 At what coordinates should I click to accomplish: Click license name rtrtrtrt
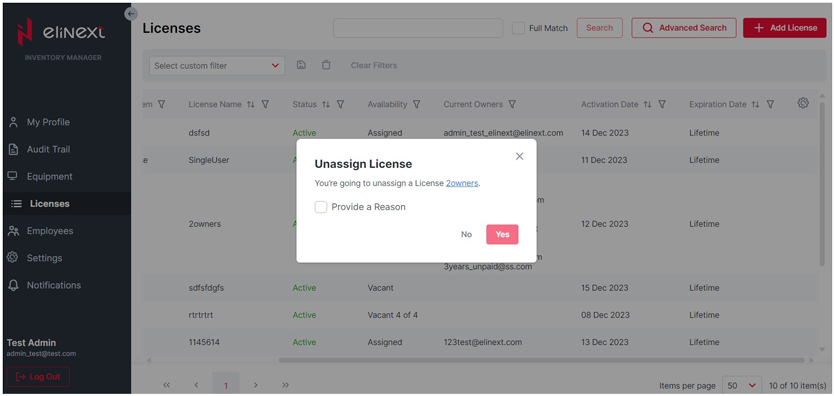click(201, 315)
